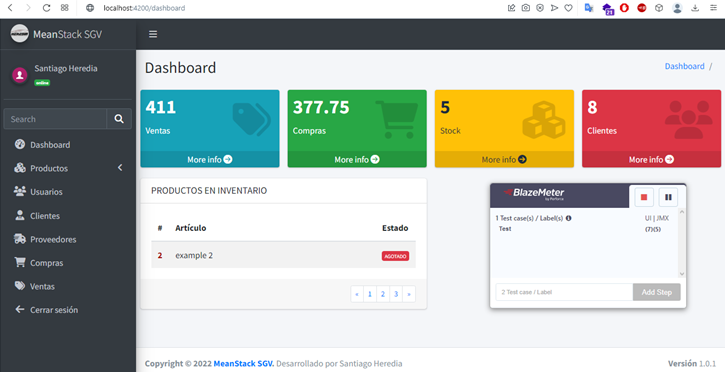Open Clientes in the sidebar

tap(68, 216)
